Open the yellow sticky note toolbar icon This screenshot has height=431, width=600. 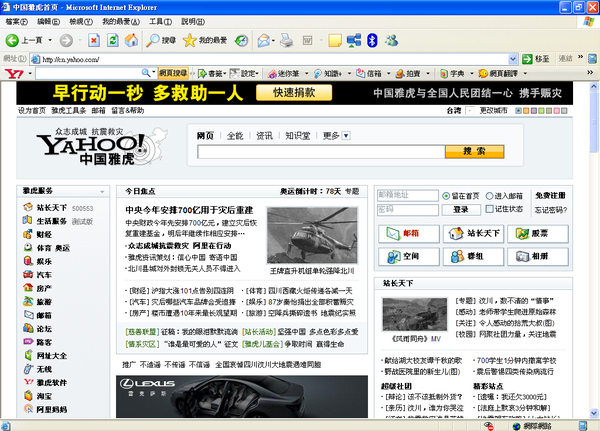click(335, 40)
